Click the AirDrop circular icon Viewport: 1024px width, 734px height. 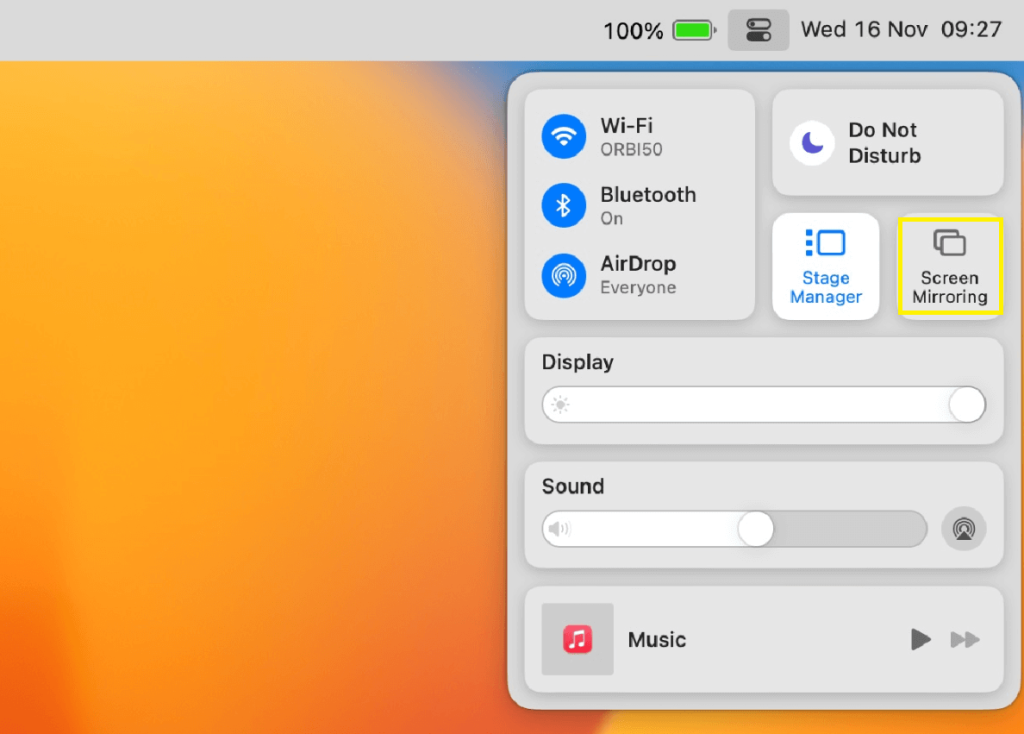pos(564,275)
